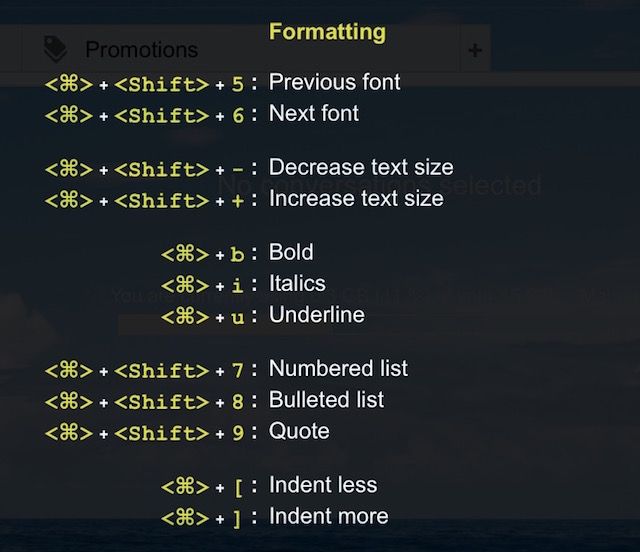Screen dimensions: 640x552
Task: Click the Decrease text size entry
Action: (x=361, y=167)
